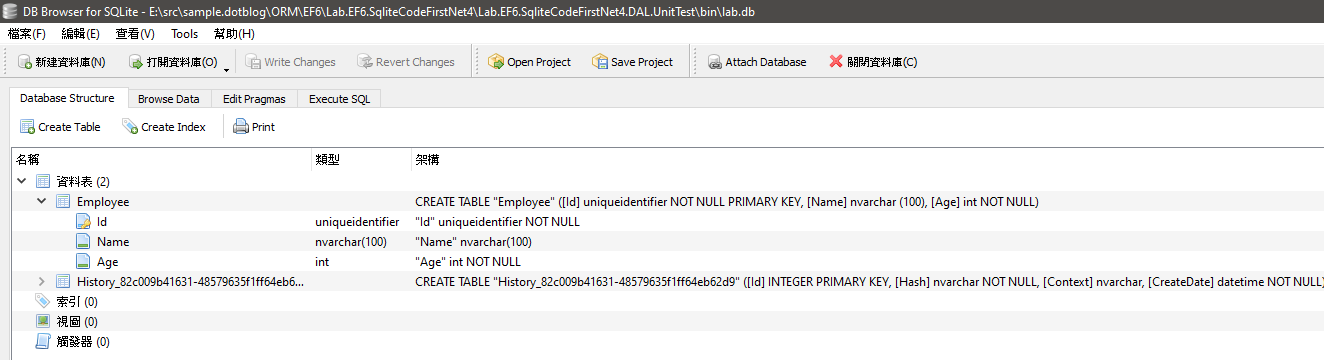The width and height of the screenshot is (1324, 360).
Task: Click the nvarchar(100) type cell
Action: (352, 242)
